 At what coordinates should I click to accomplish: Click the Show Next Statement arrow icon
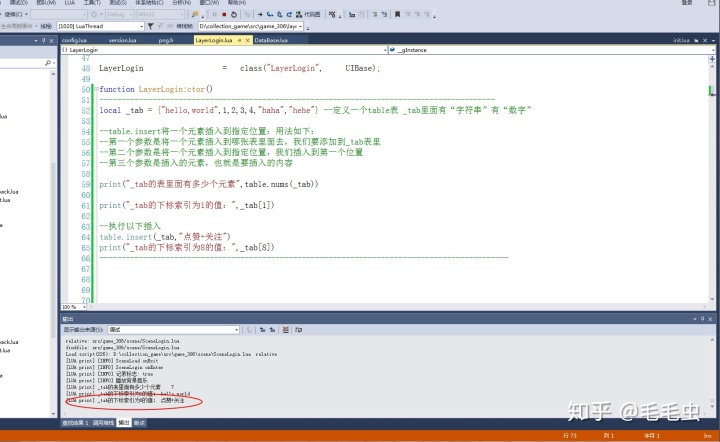tap(260, 15)
